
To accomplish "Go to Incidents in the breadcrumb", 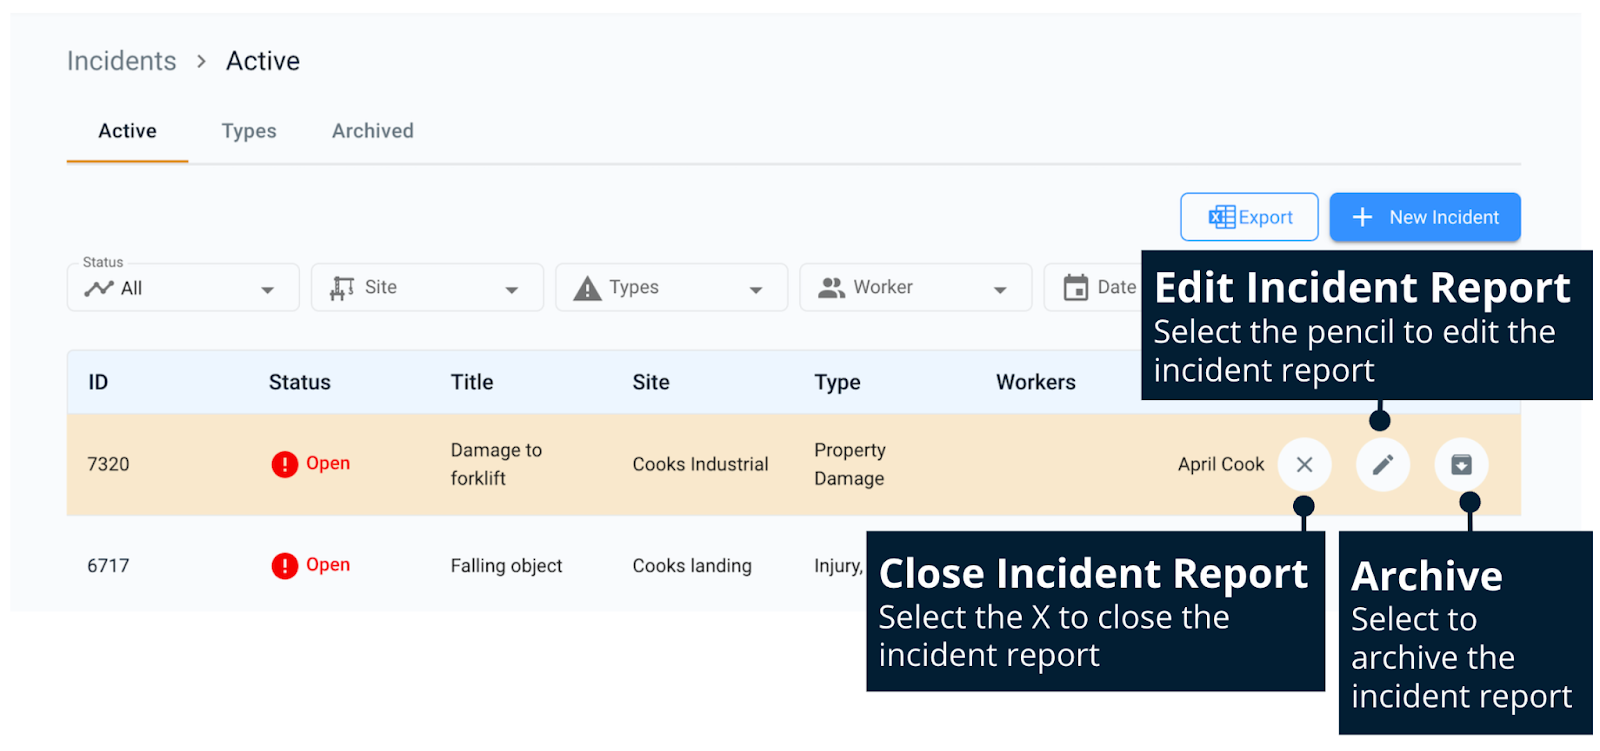I will pyautogui.click(x=121, y=61).
